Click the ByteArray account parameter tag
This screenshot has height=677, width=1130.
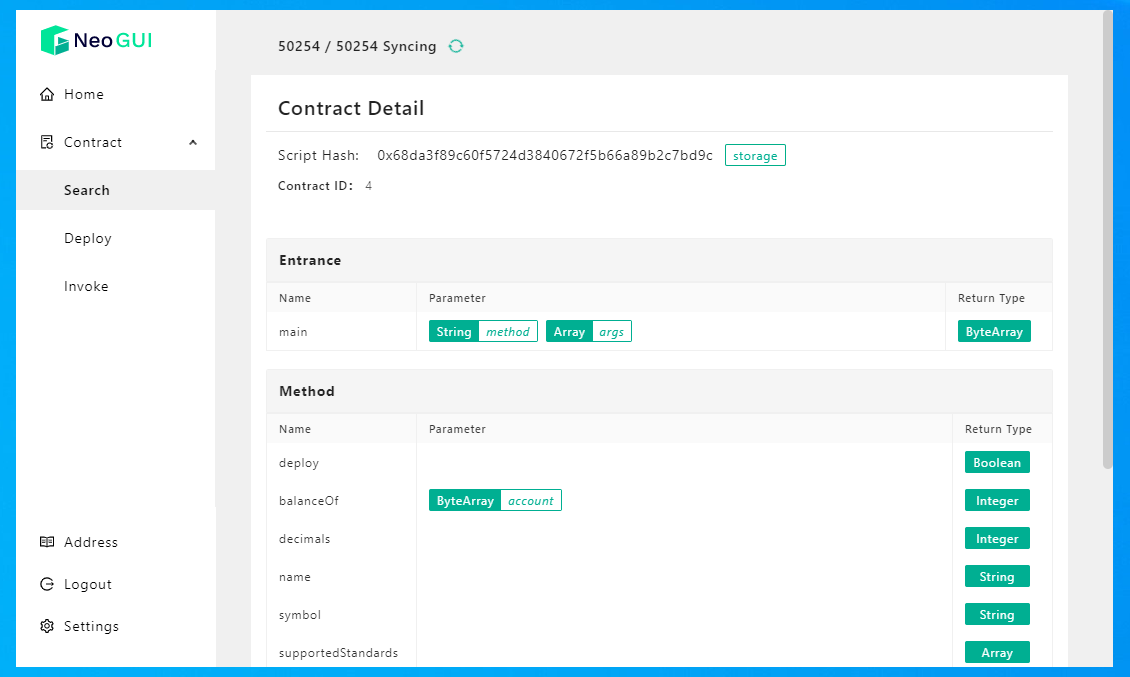(495, 501)
